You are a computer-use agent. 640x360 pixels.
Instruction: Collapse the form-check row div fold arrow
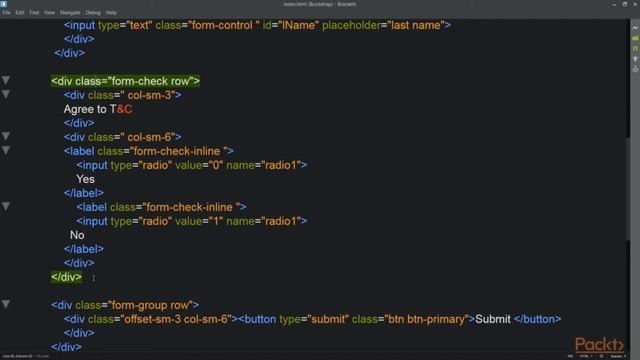coord(6,80)
